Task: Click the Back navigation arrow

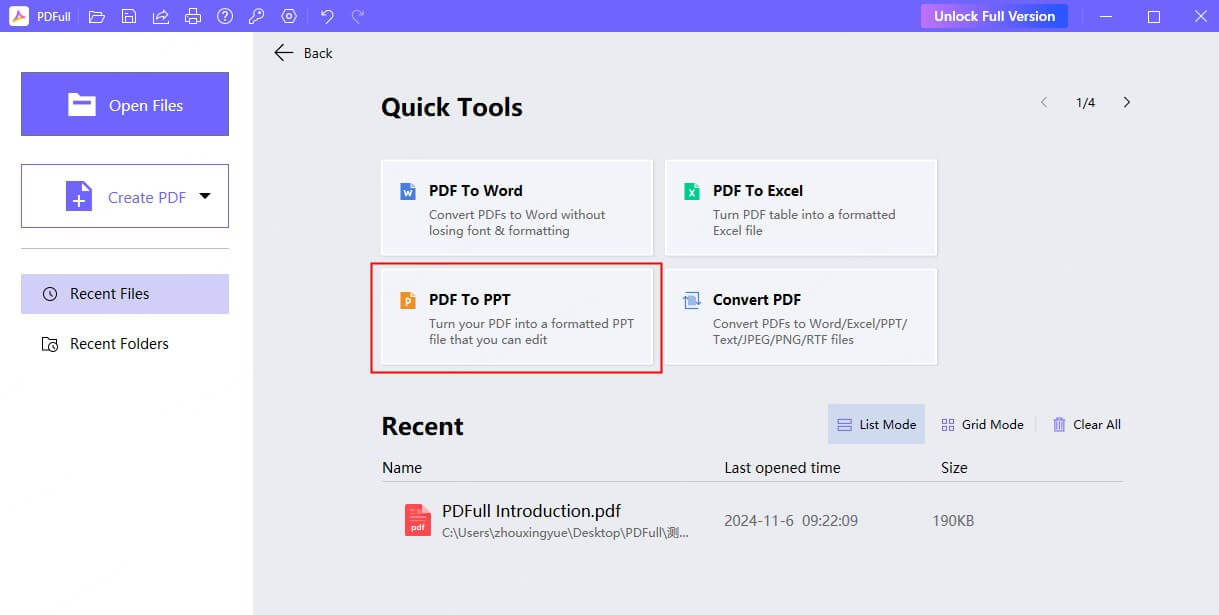Action: (284, 52)
